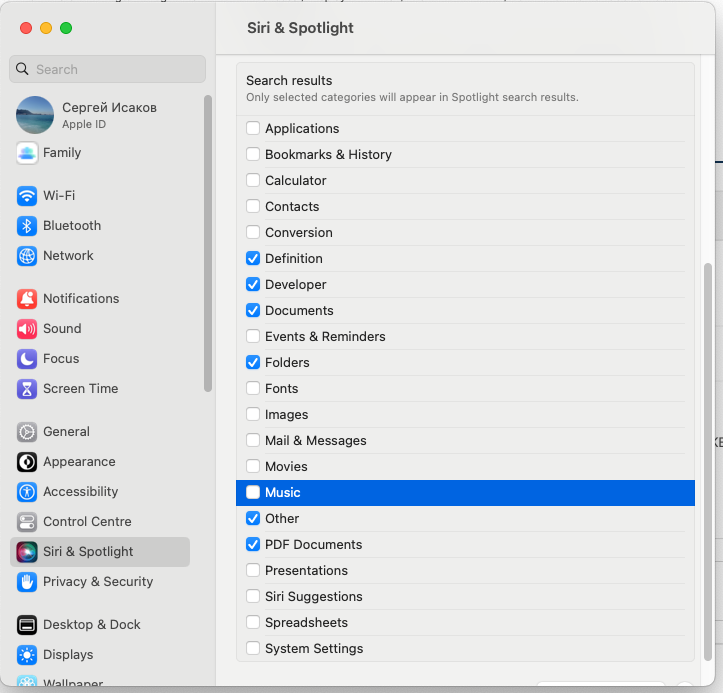Uncheck the Definition checkbox

pos(253,258)
